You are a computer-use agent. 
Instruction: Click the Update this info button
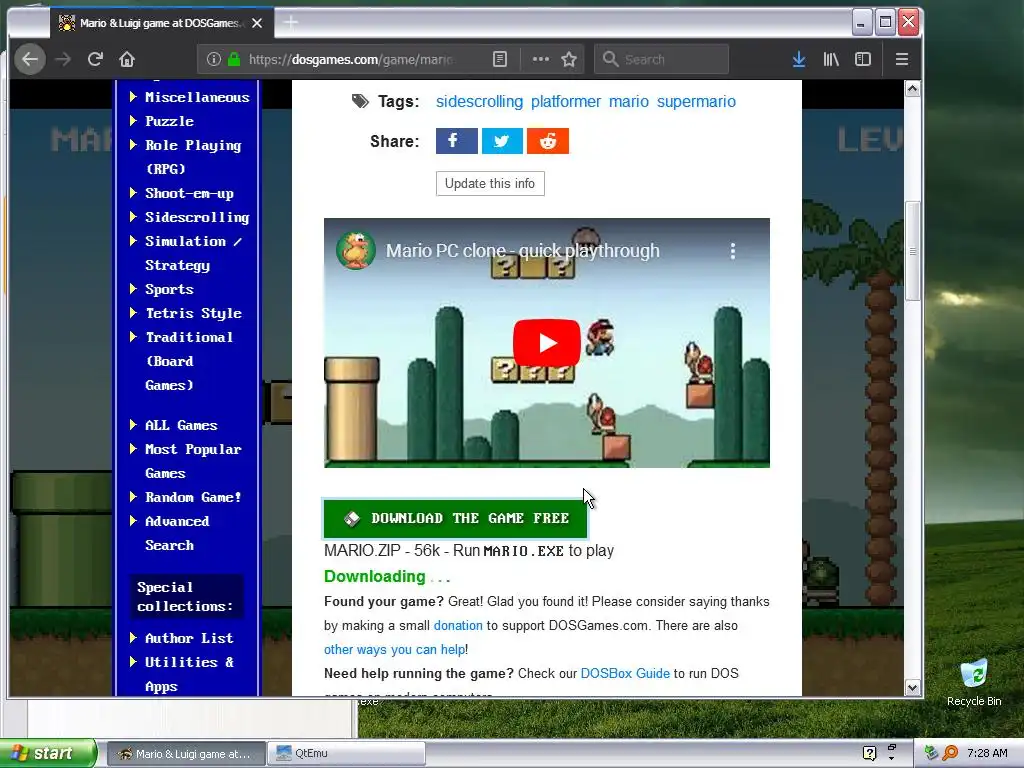click(x=490, y=184)
